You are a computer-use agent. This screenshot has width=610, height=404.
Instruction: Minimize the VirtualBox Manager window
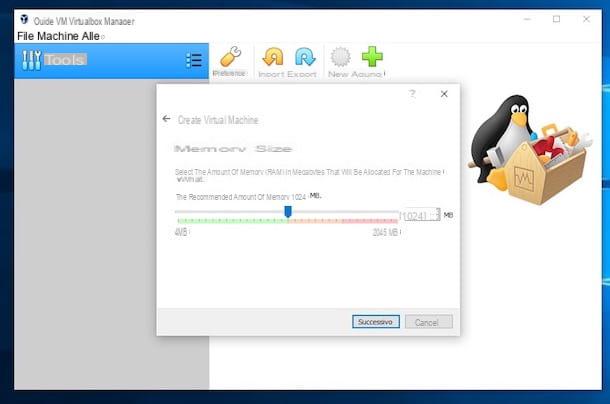click(x=527, y=19)
